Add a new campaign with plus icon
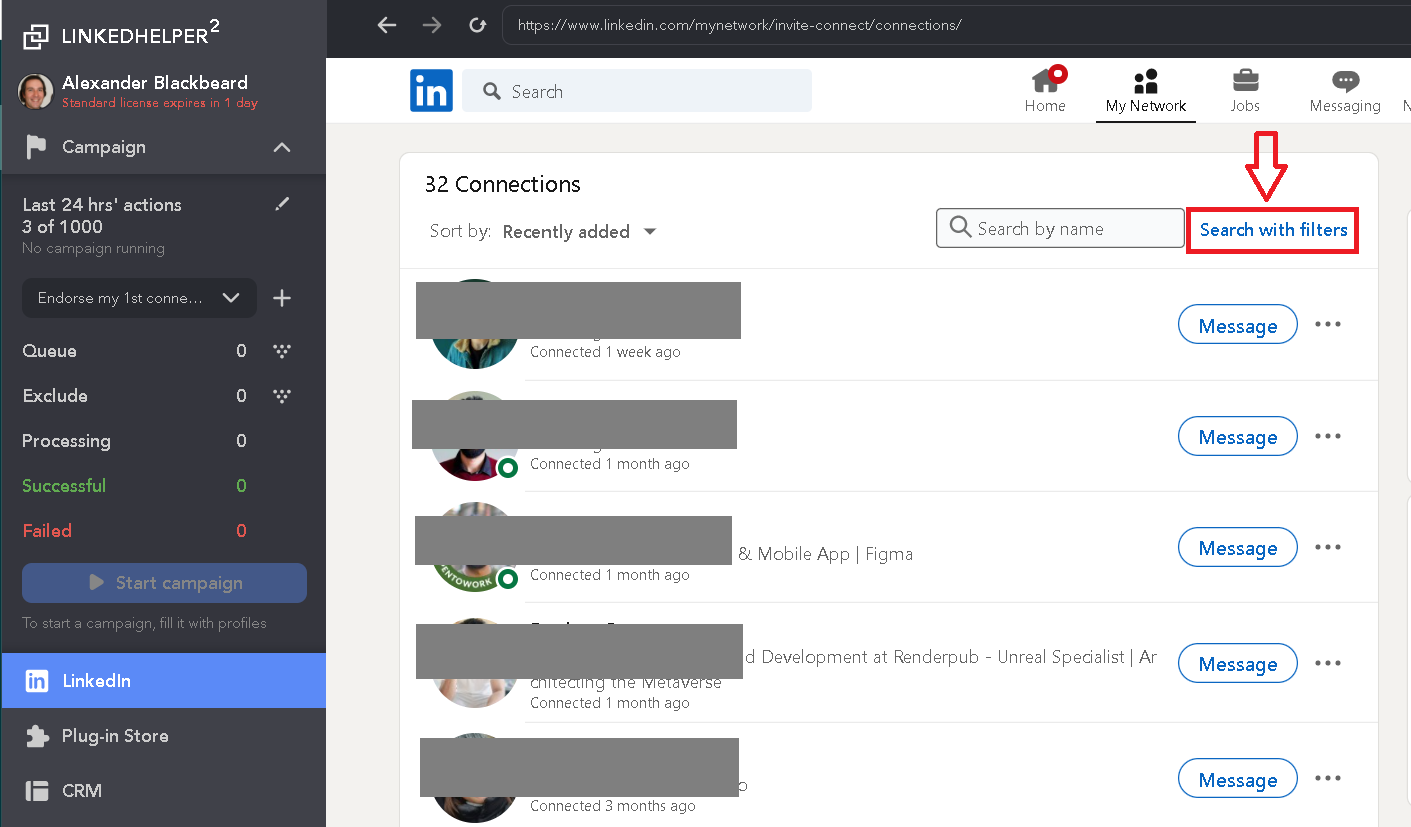This screenshot has height=827, width=1411. [282, 298]
